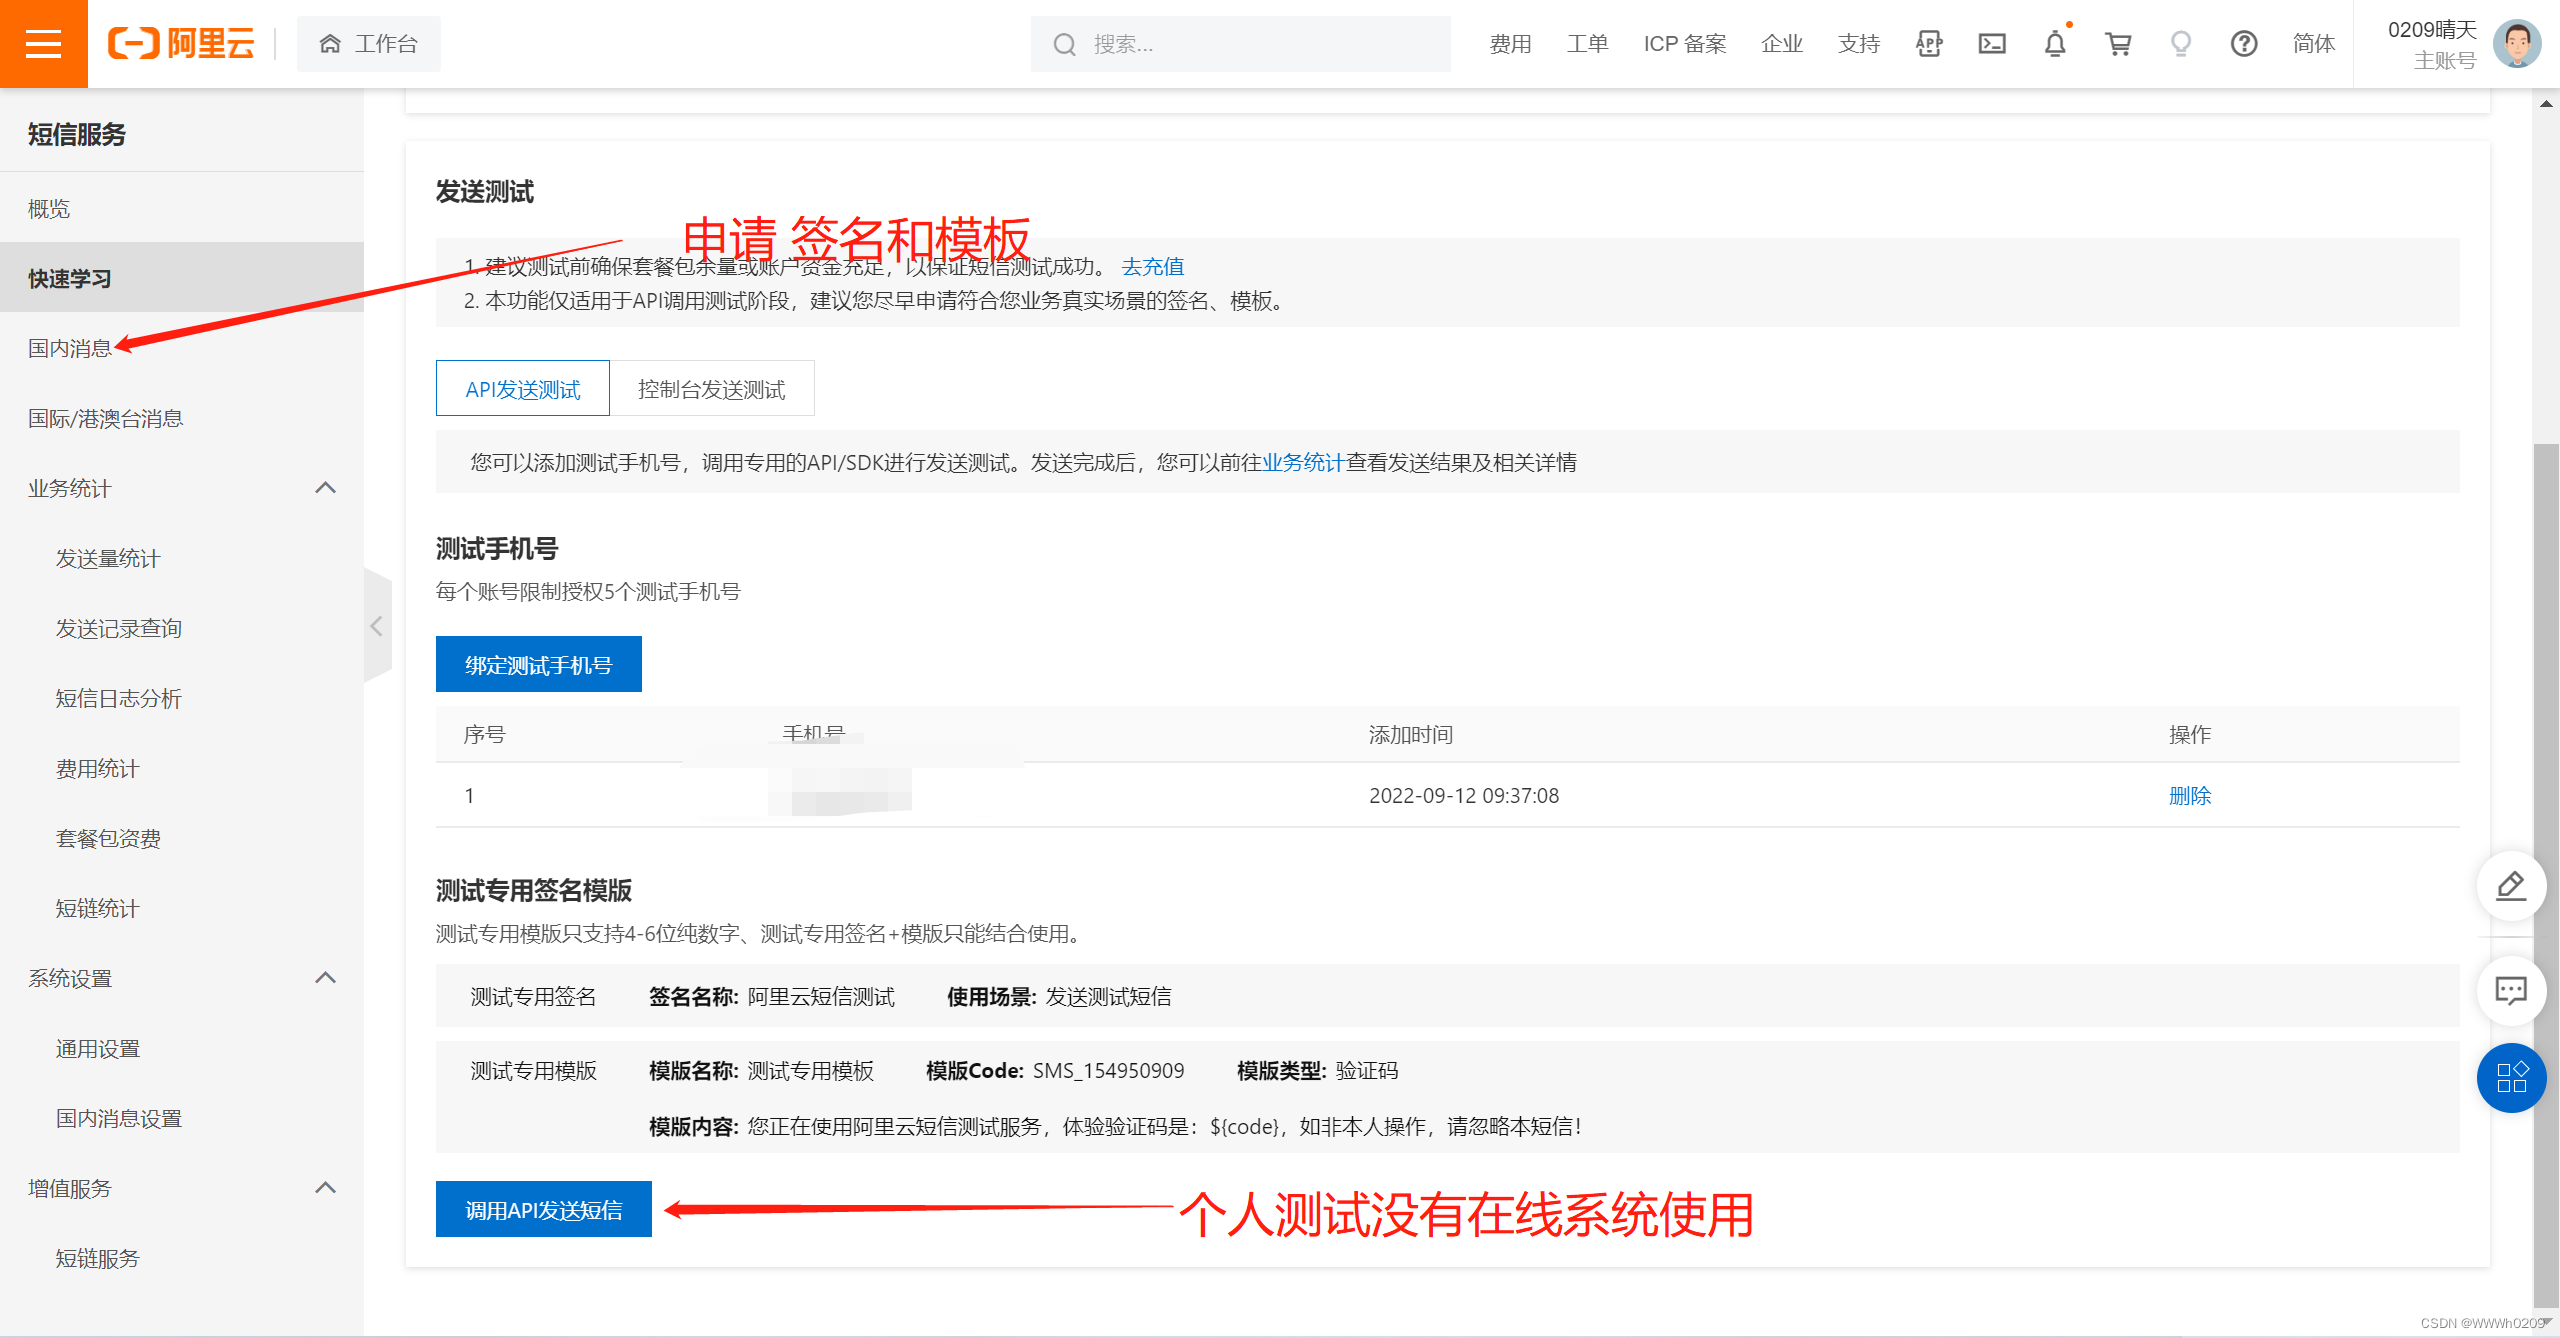Delete test phone row with 删除
Viewport: 2560px width, 1338px height.
click(2190, 796)
